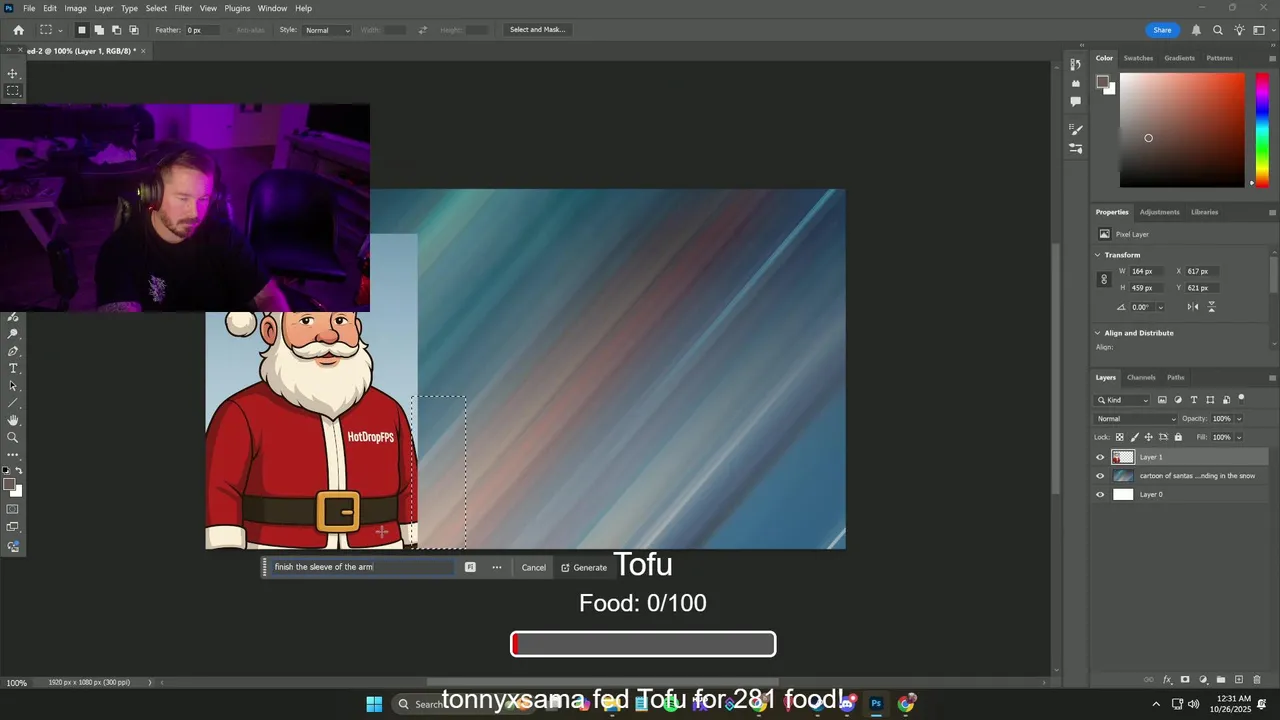
Task: Hide the cartoon of santas layer
Action: pos(1100,476)
